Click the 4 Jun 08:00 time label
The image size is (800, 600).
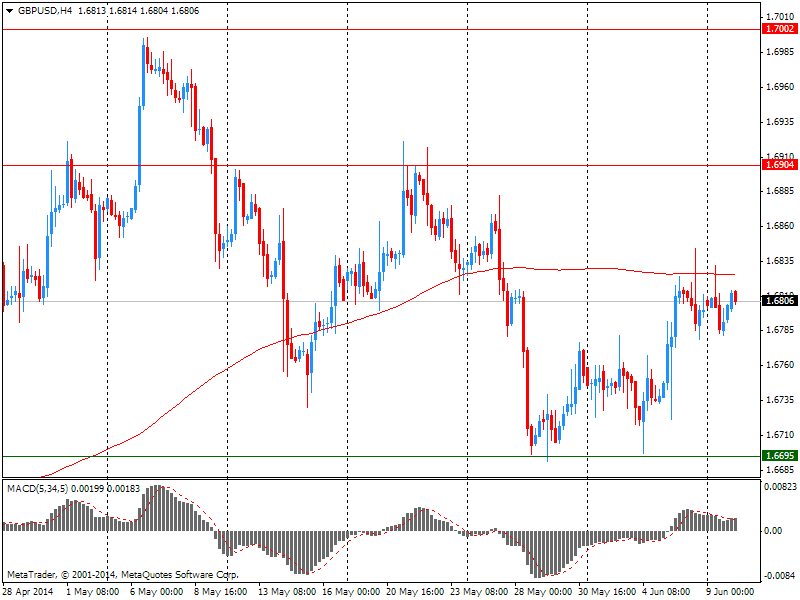click(x=667, y=592)
